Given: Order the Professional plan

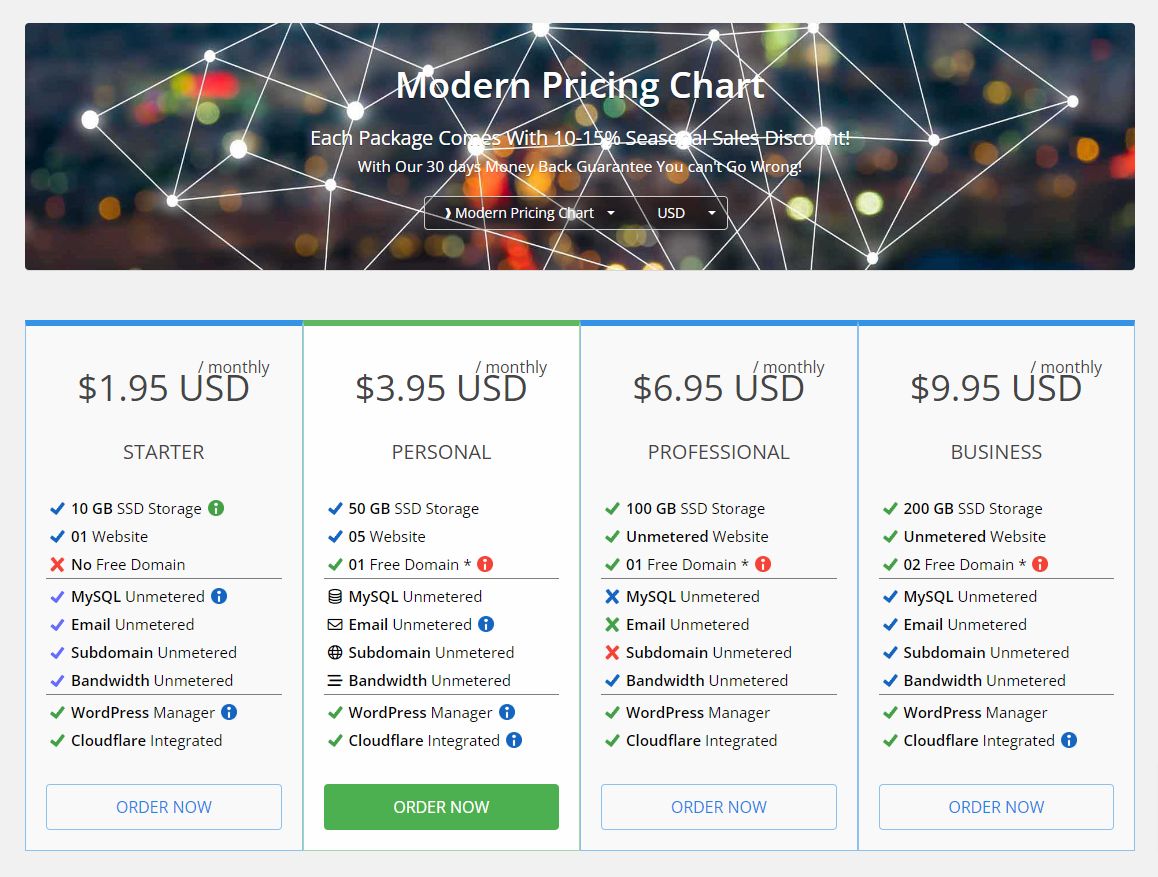Looking at the screenshot, I should (718, 807).
